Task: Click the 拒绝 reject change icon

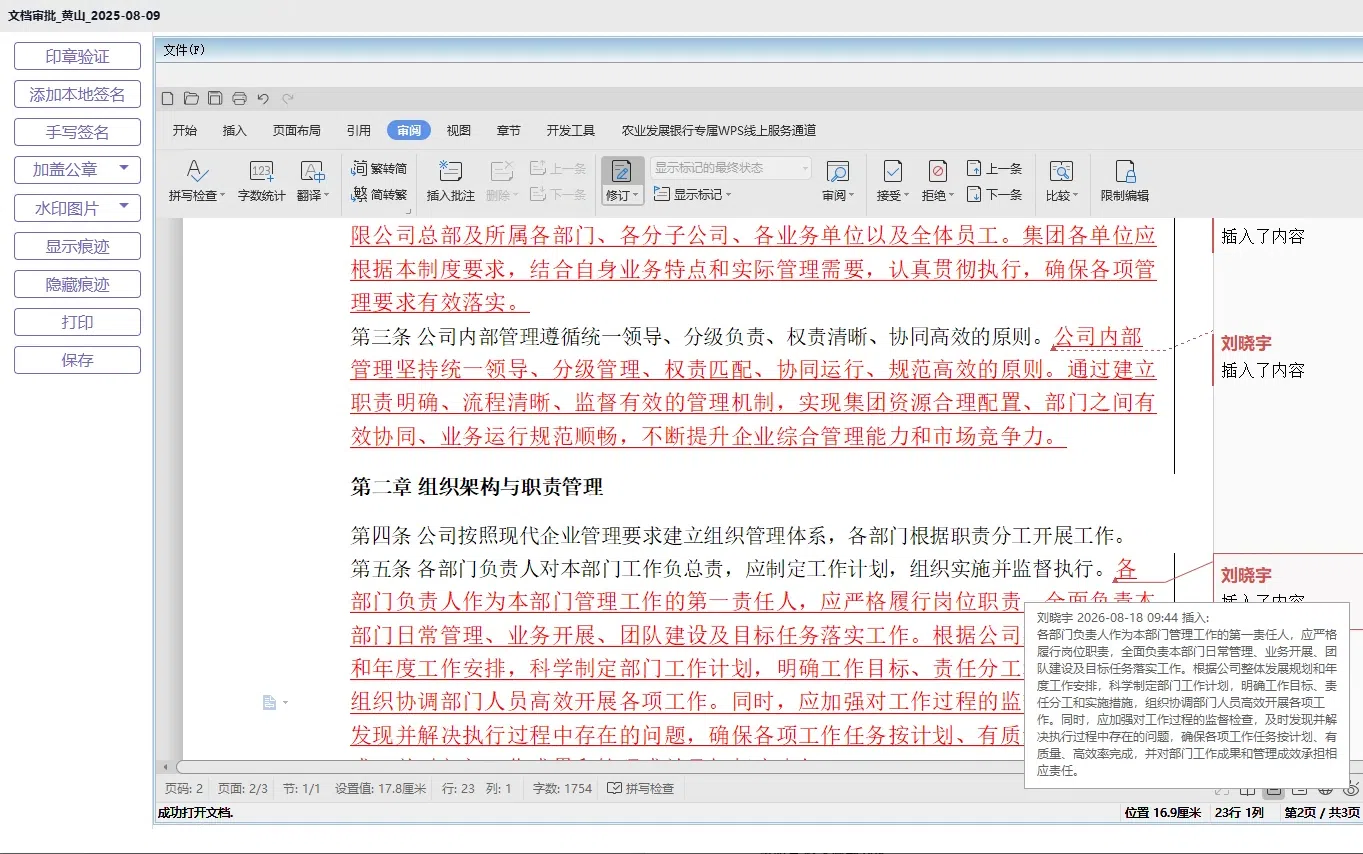Action: coord(937,171)
